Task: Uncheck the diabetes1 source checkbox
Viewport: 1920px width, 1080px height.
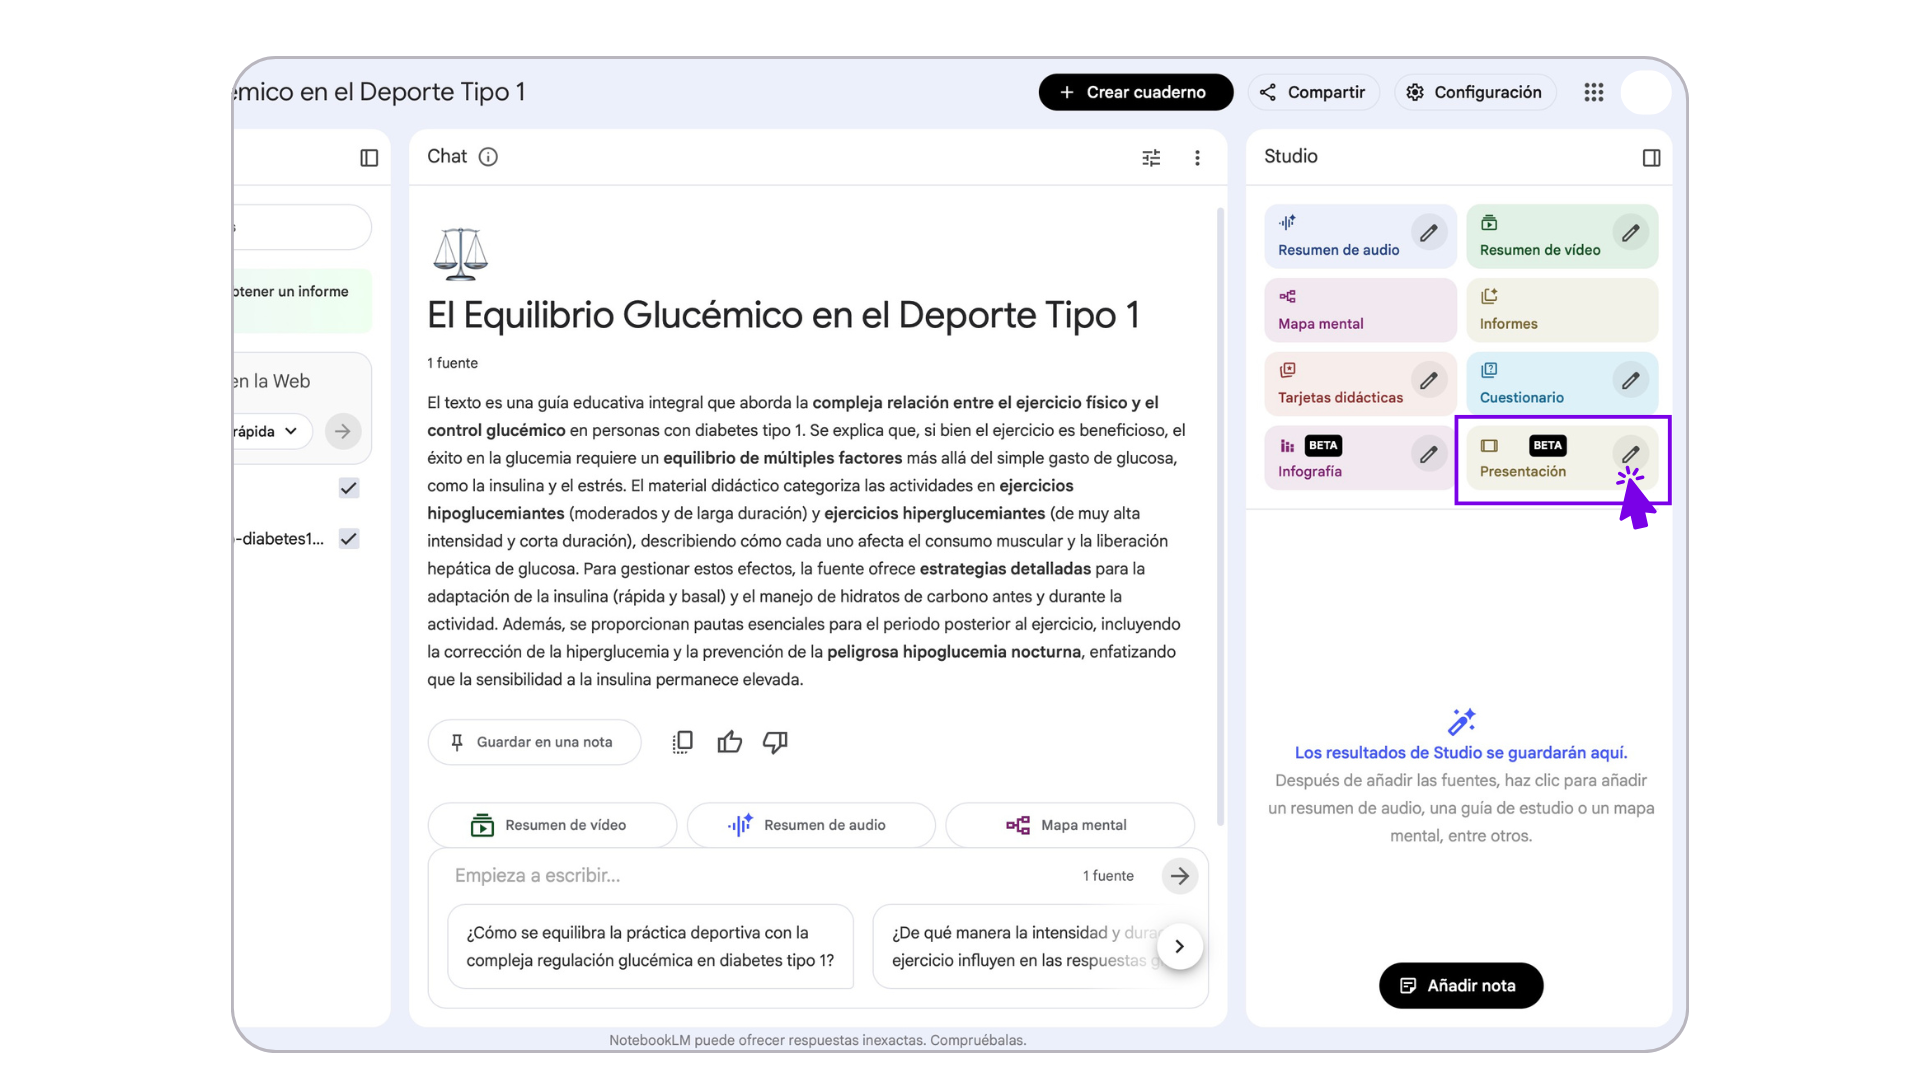Action: [x=348, y=539]
